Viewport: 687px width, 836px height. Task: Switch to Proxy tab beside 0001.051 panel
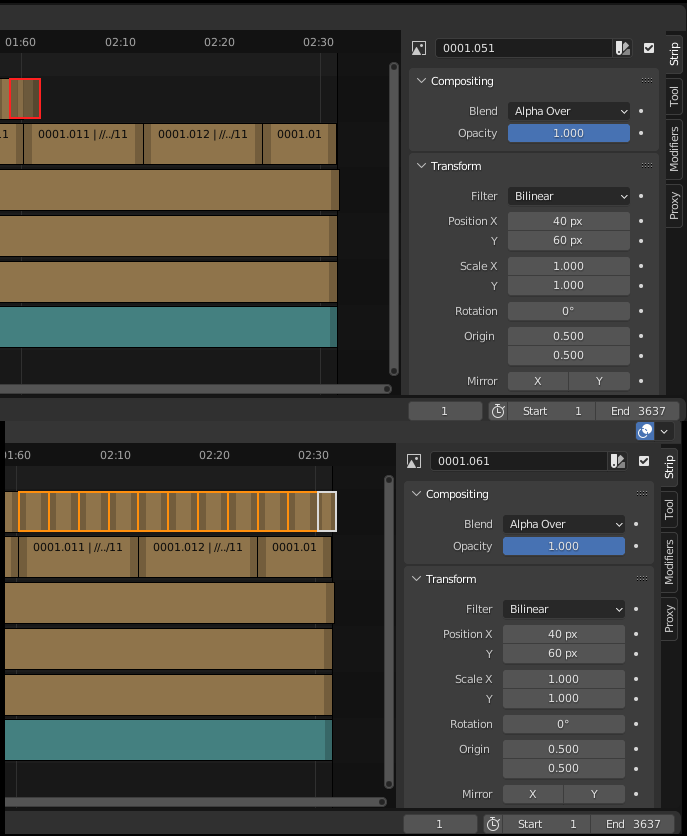pos(674,205)
